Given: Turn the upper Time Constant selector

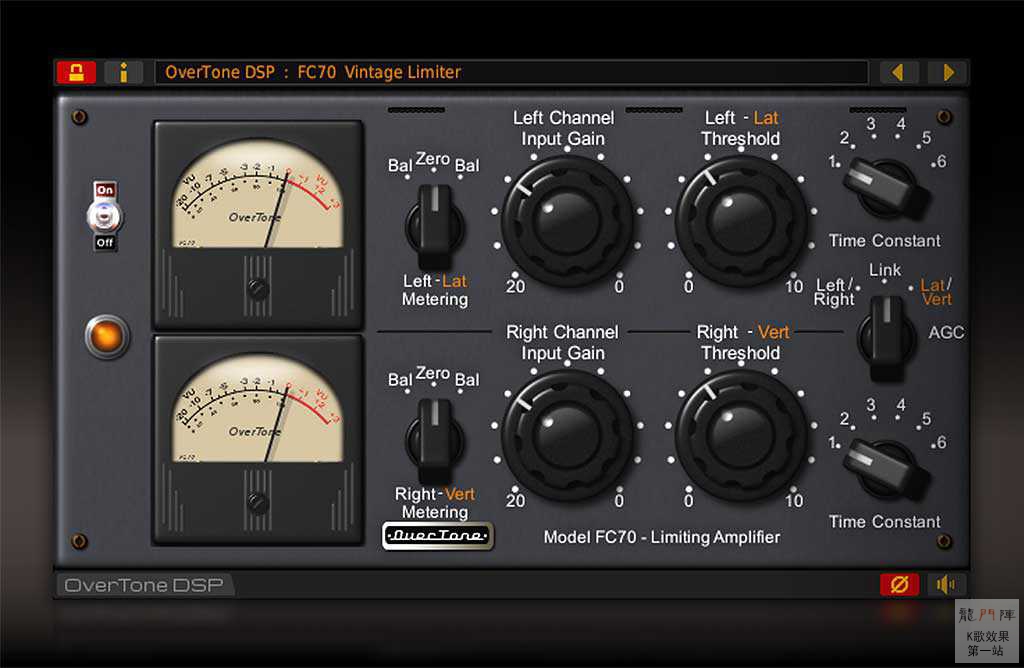Looking at the screenshot, I should [x=885, y=187].
